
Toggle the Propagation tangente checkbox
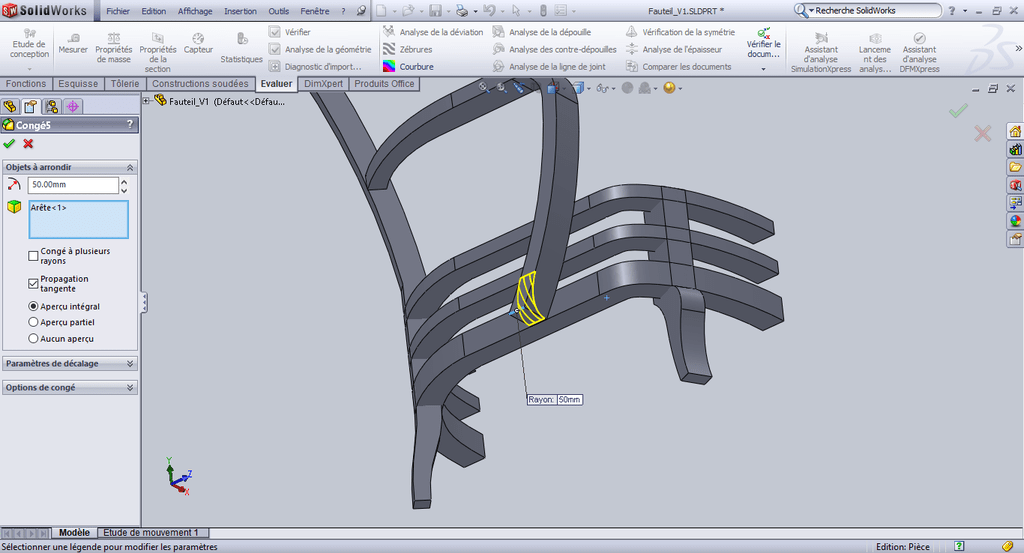33,283
